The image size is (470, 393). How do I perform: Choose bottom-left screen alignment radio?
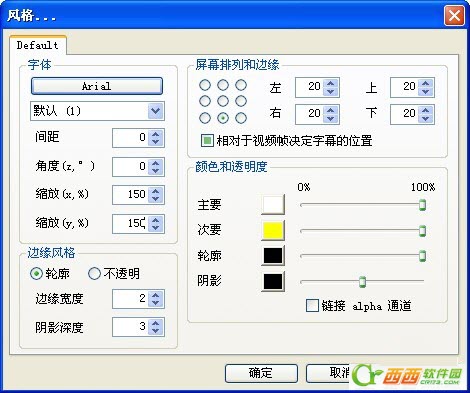point(205,118)
